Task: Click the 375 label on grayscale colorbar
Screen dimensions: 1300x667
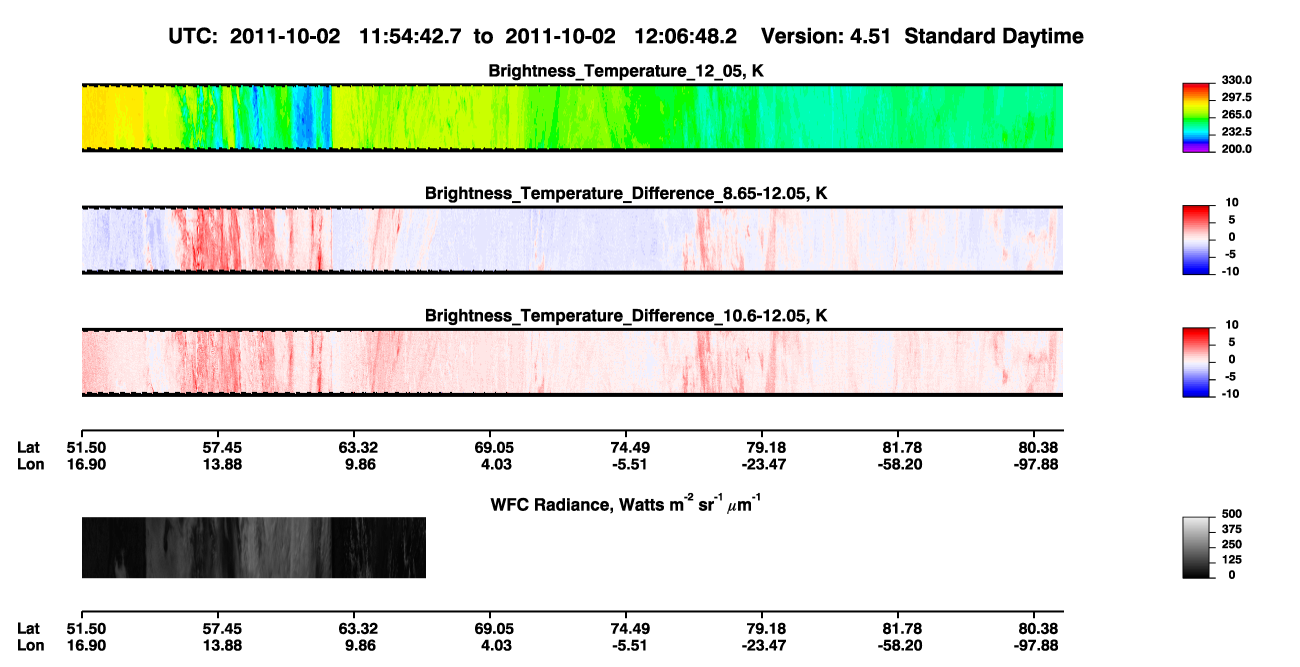Action: (1232, 530)
